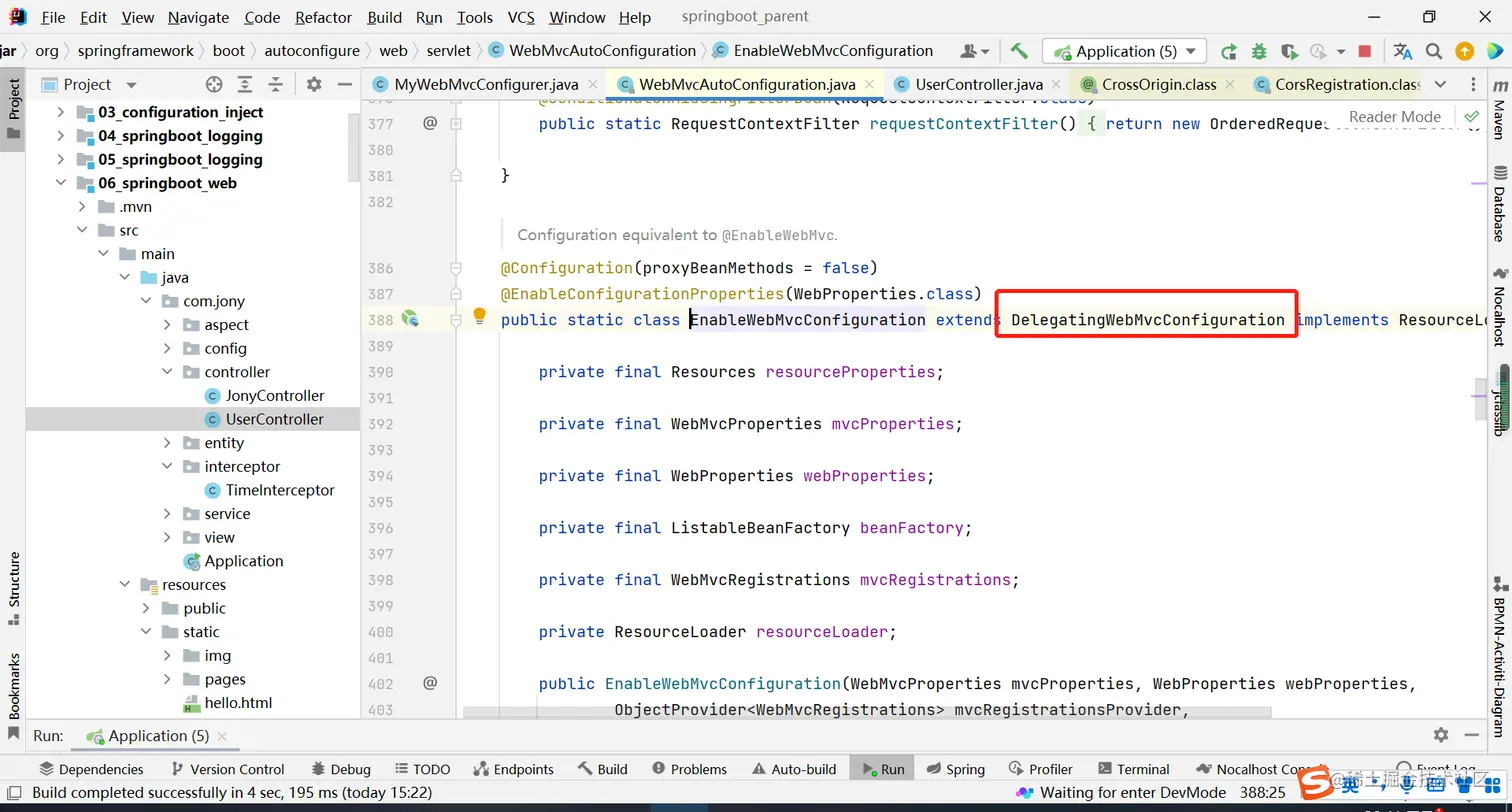Click the Spring bean gutter icon on line 388
The width and height of the screenshot is (1512, 812).
point(410,319)
